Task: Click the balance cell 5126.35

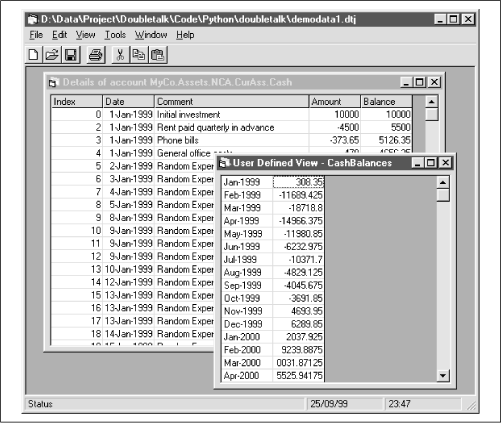Action: [x=387, y=140]
